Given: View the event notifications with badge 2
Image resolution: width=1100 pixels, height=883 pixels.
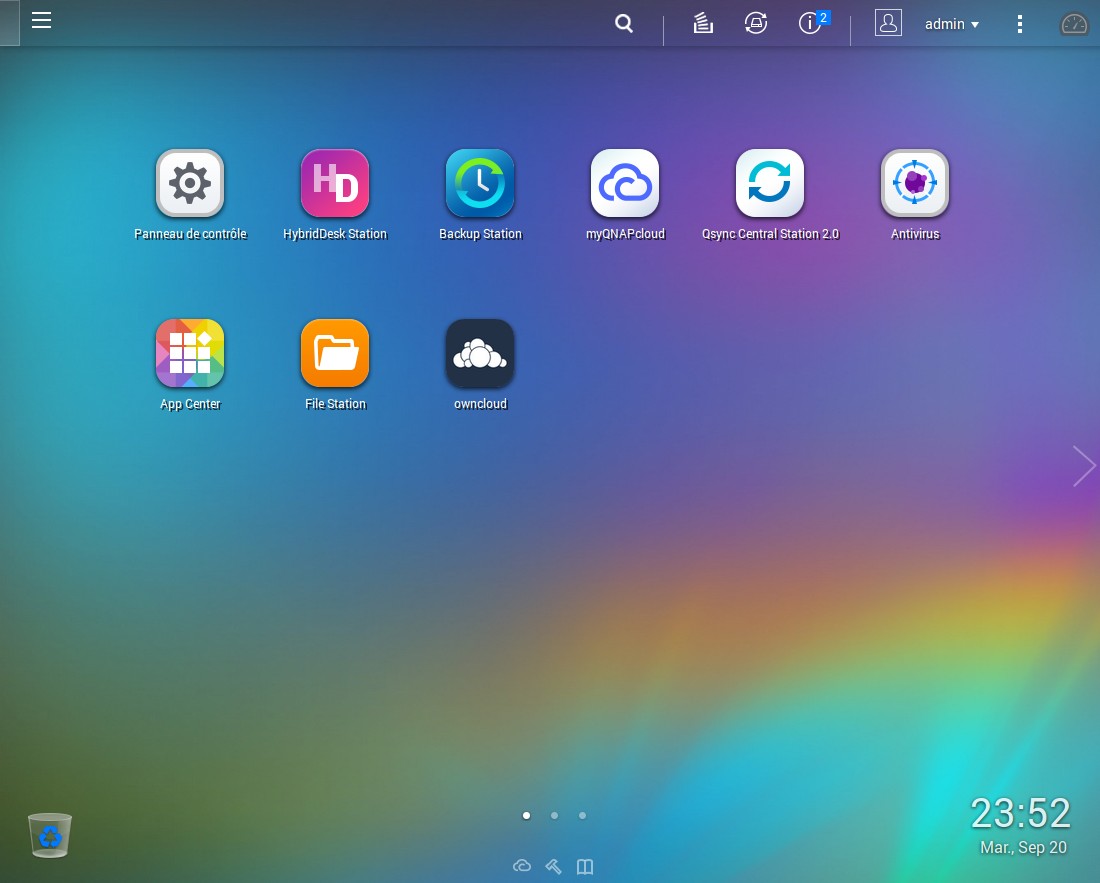Looking at the screenshot, I should pos(812,22).
